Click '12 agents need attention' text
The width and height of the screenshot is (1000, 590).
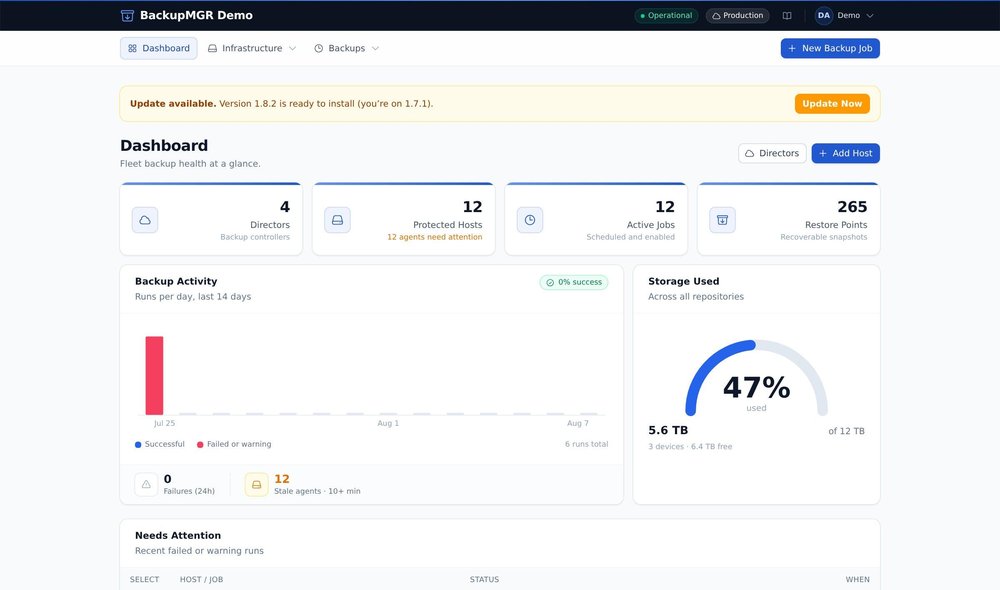434,237
